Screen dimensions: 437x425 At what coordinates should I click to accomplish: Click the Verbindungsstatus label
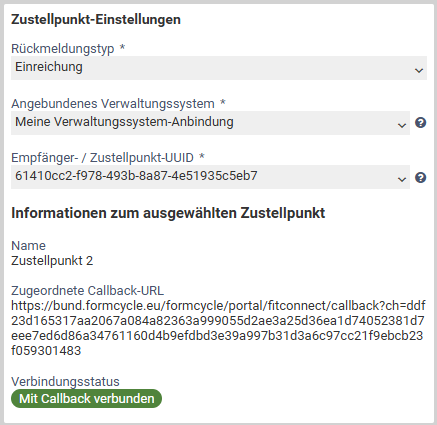coord(65,382)
